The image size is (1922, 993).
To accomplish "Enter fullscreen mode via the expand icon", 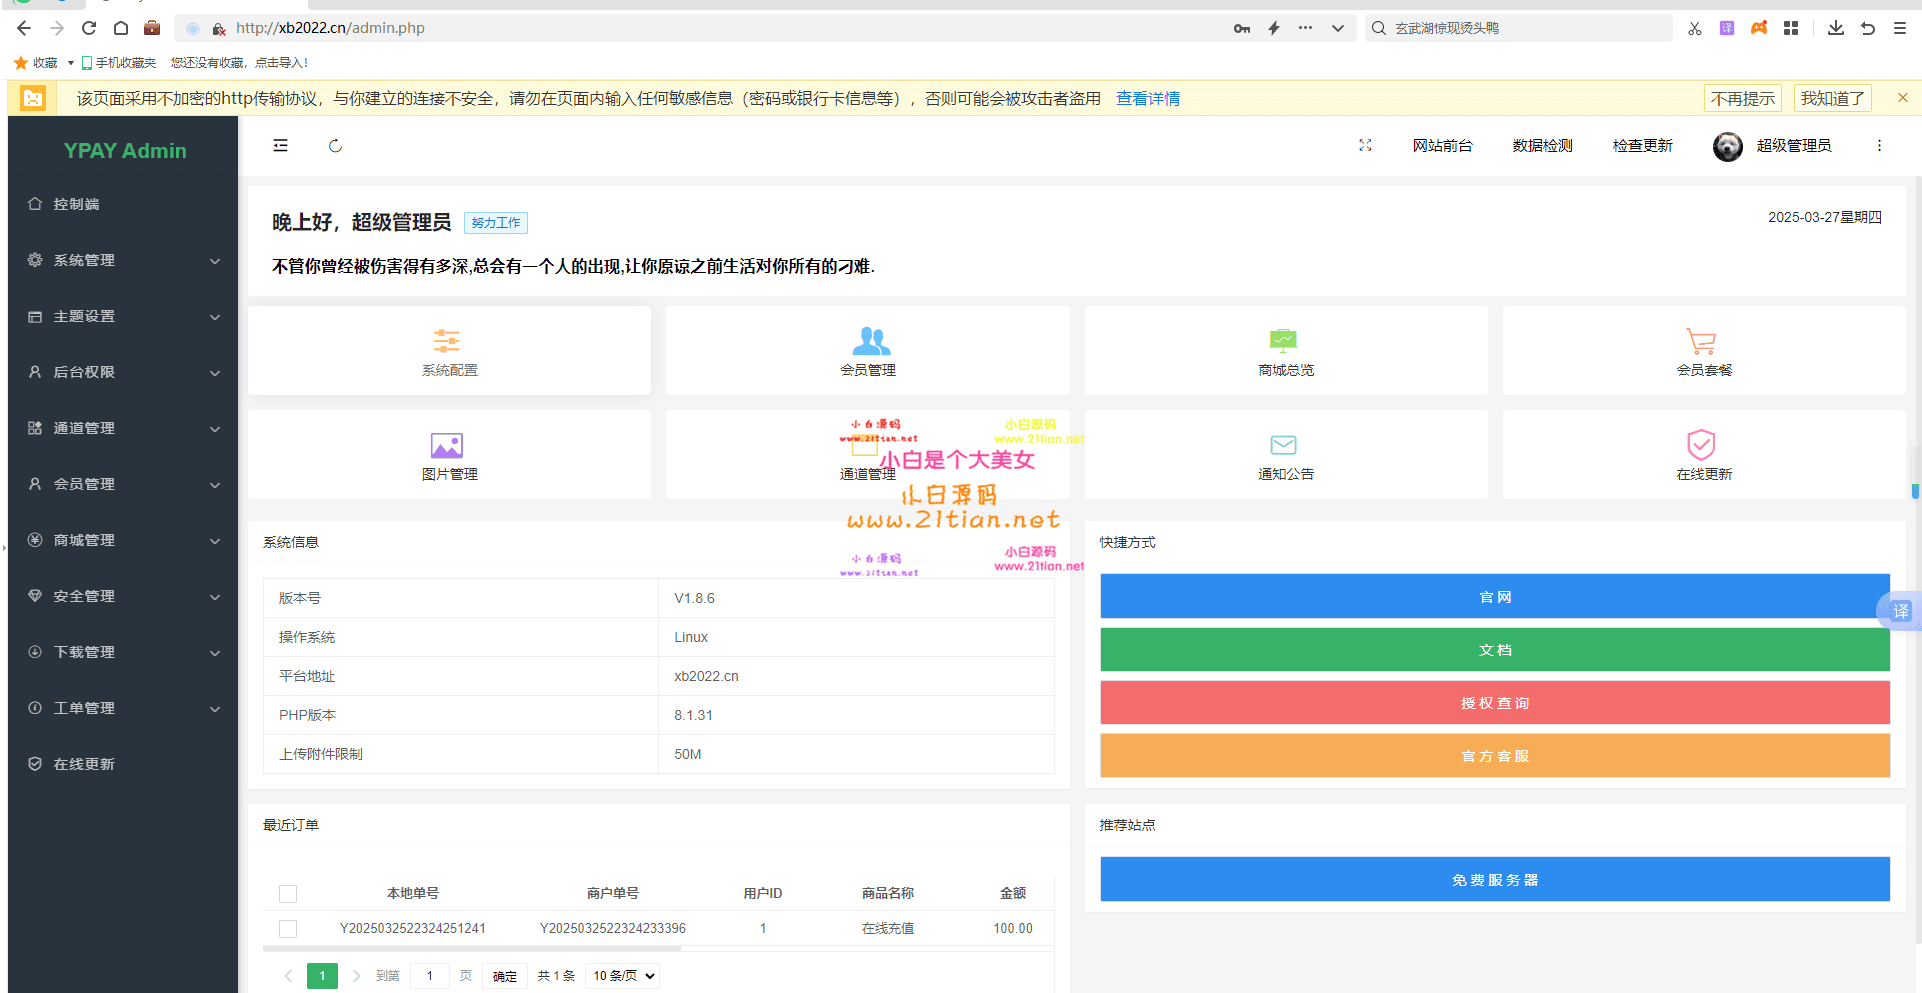I will pyautogui.click(x=1365, y=145).
